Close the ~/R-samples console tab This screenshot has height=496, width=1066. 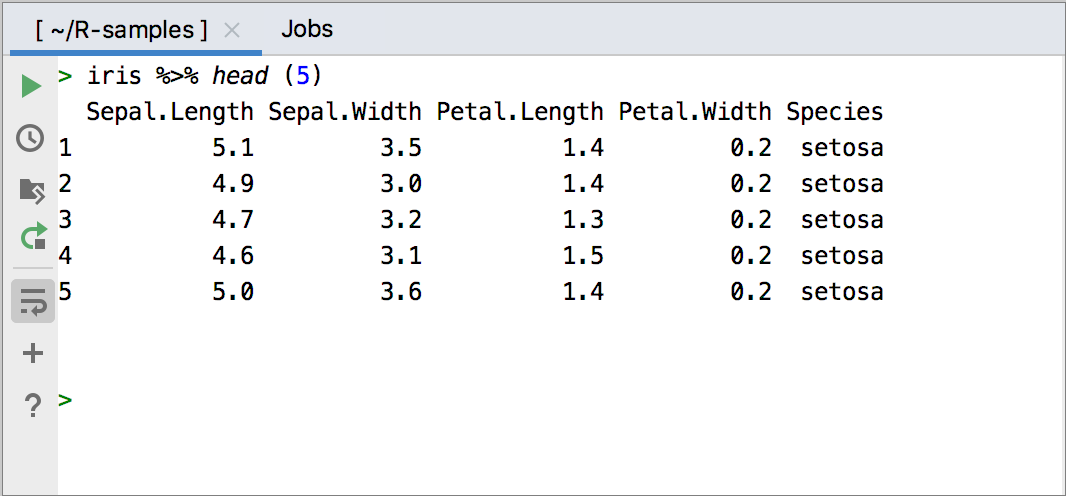(232, 30)
